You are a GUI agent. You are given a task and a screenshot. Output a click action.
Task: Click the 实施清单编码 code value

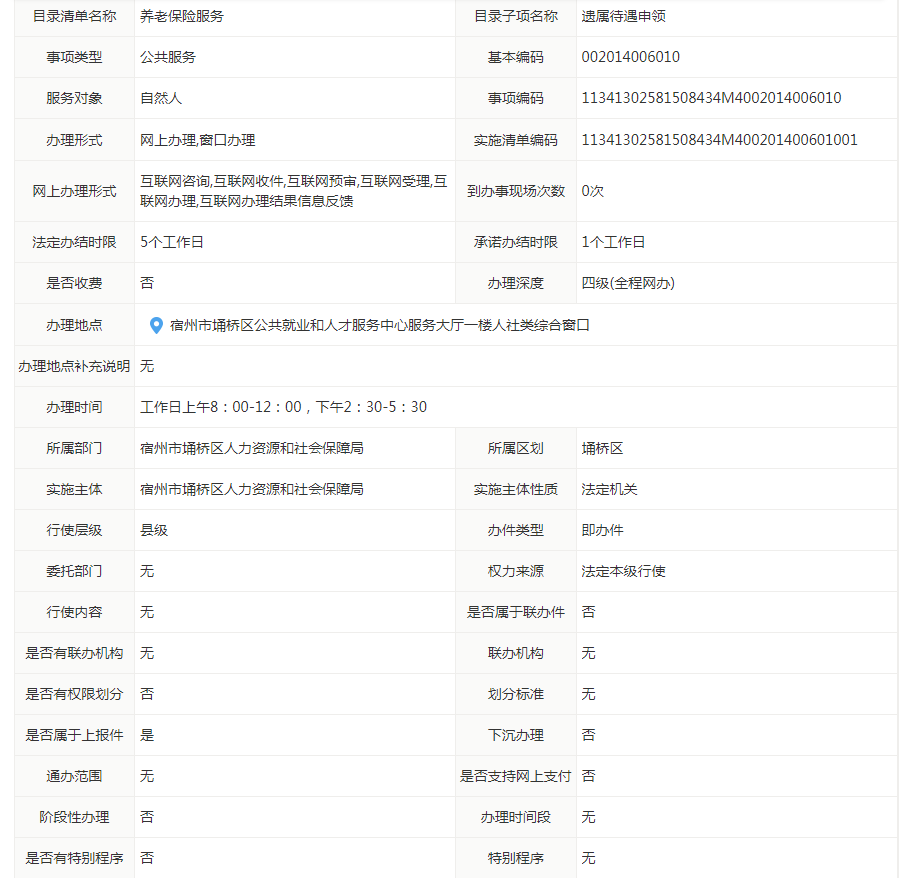click(x=719, y=140)
